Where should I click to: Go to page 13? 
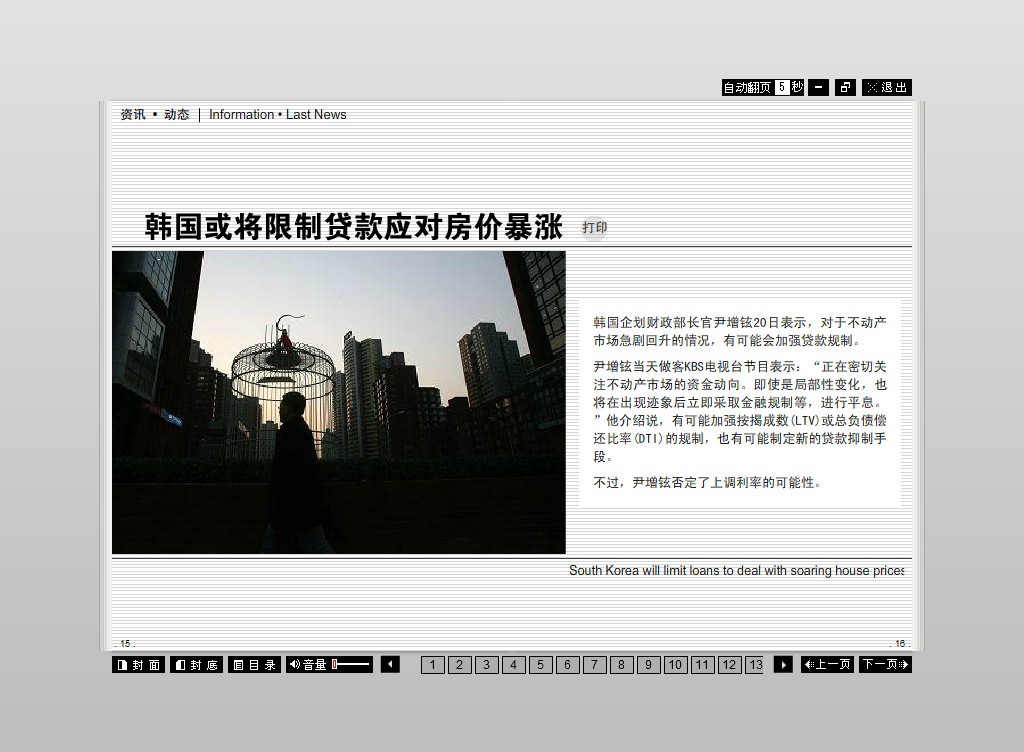pyautogui.click(x=754, y=665)
